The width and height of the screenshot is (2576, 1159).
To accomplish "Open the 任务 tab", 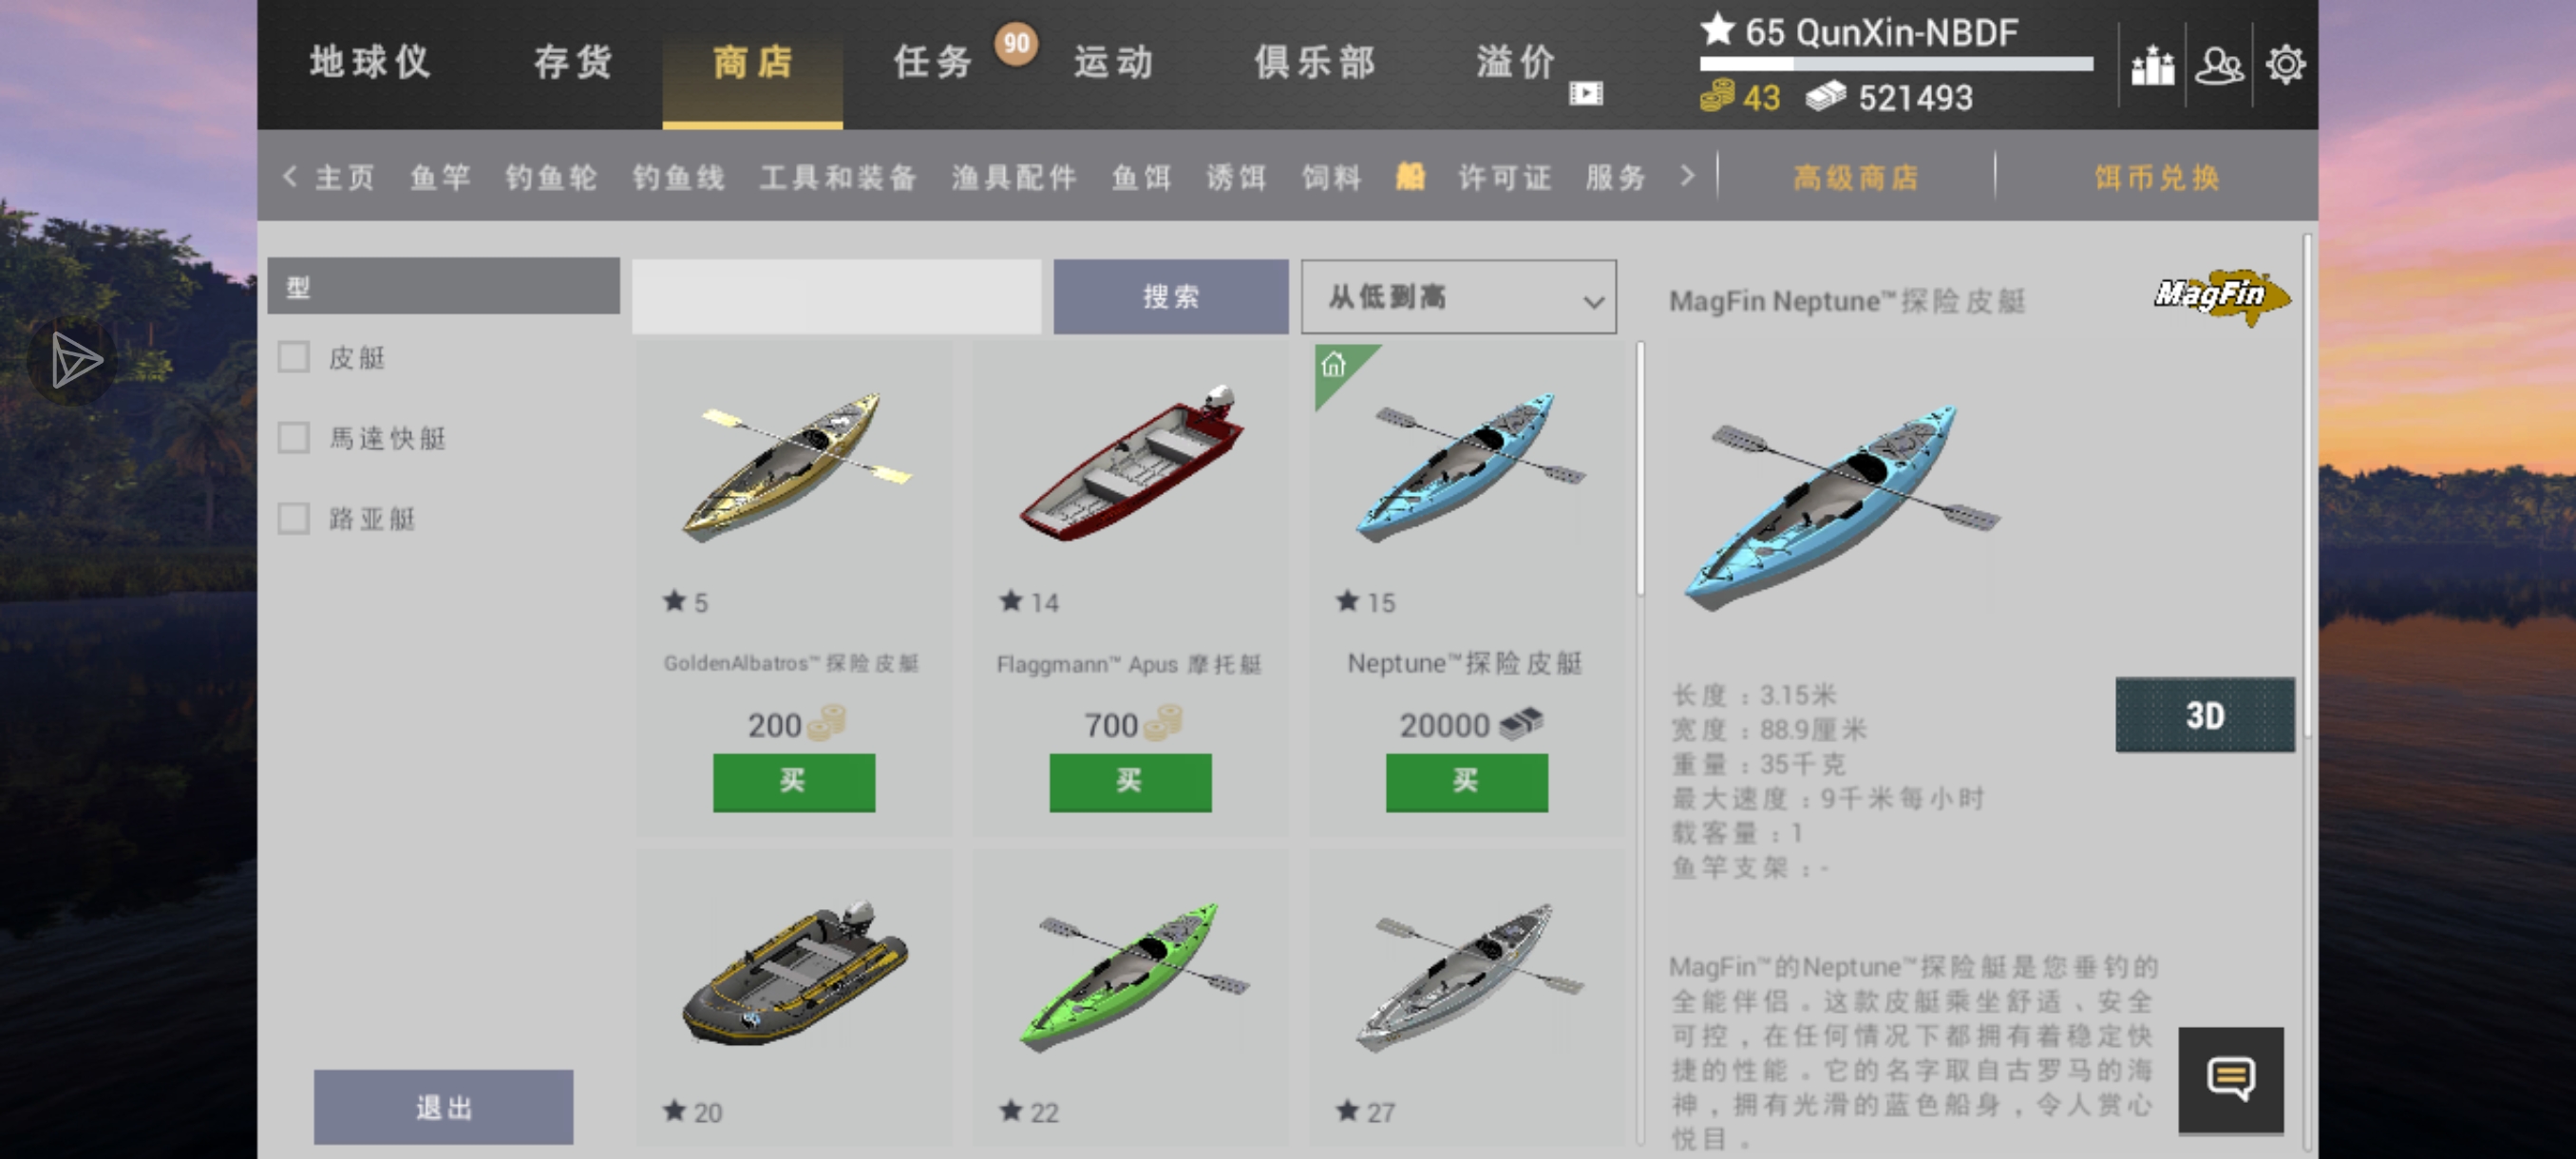I will click(932, 63).
